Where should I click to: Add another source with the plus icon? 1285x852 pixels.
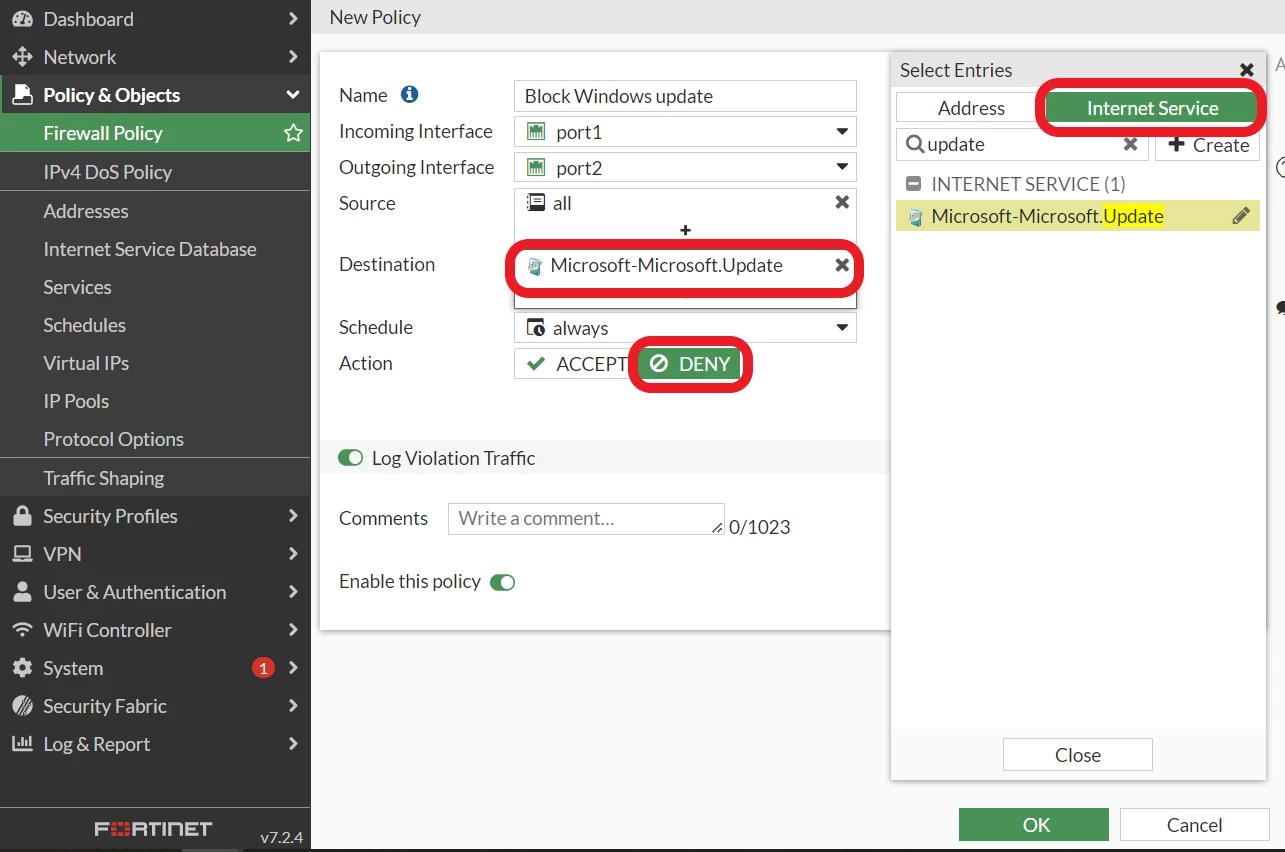[x=685, y=230]
